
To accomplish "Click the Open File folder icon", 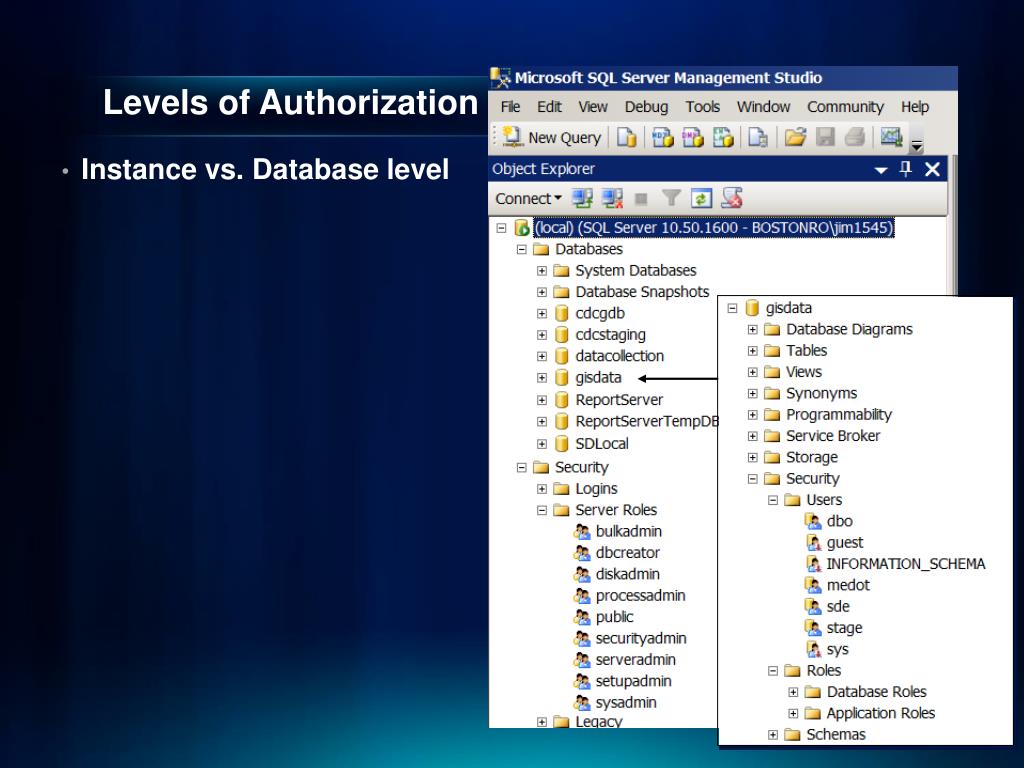I will pyautogui.click(x=795, y=137).
